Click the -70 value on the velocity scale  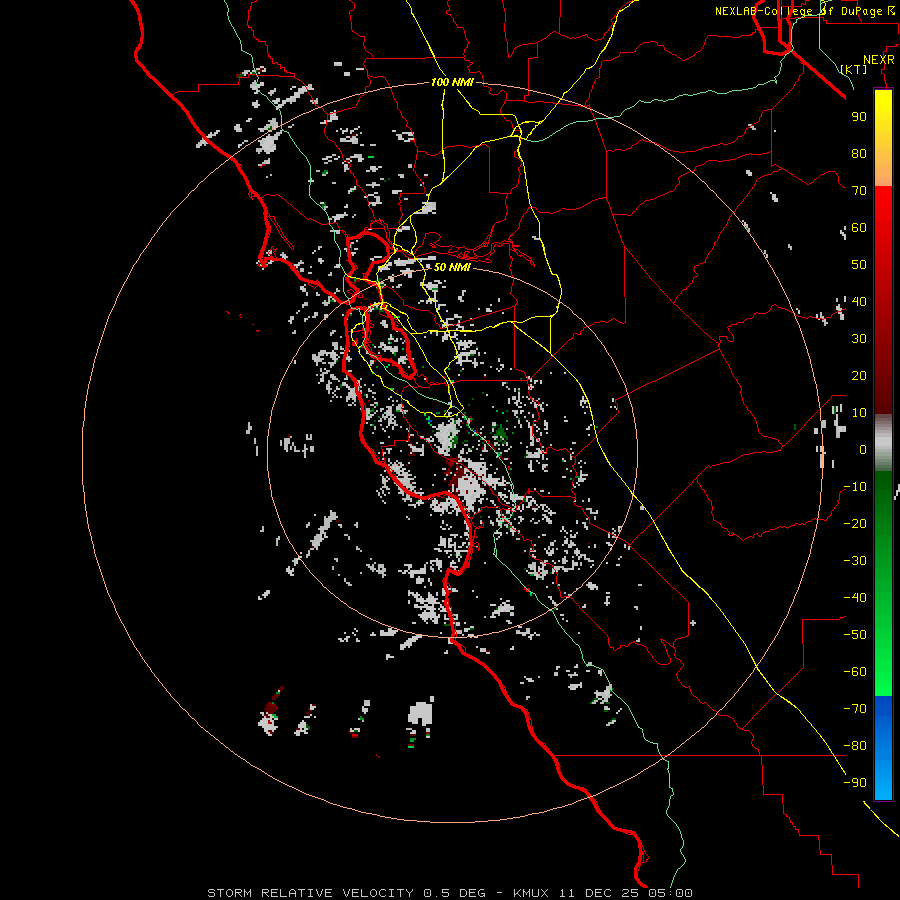855,709
